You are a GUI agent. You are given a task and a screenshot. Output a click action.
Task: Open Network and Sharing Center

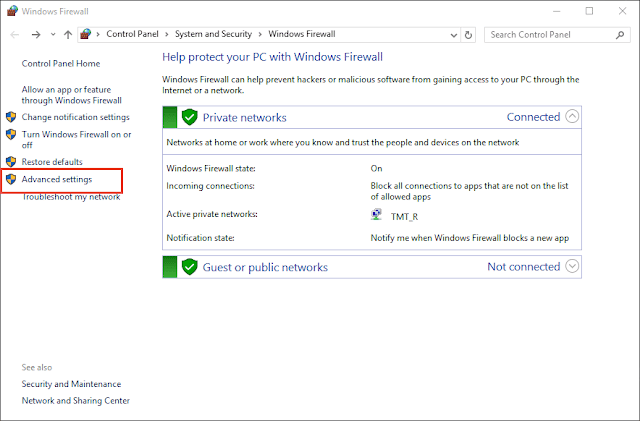click(76, 401)
